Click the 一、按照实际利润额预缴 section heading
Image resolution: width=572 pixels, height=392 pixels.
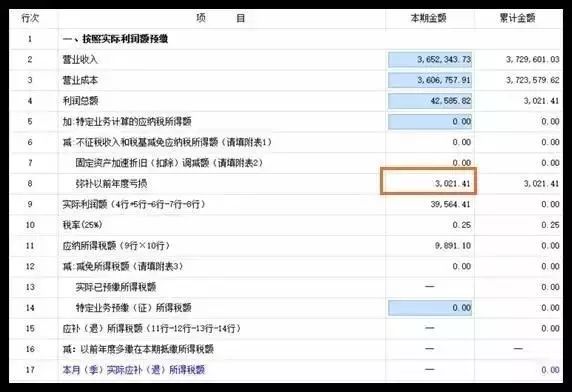click(115, 39)
